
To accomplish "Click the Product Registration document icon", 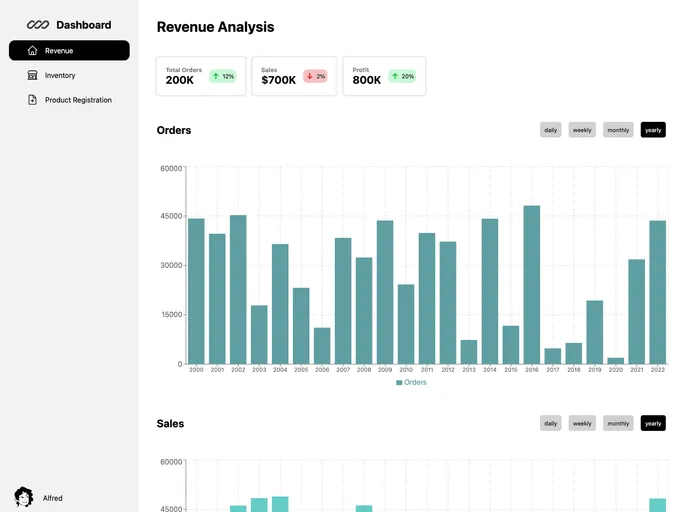I will pyautogui.click(x=32, y=100).
